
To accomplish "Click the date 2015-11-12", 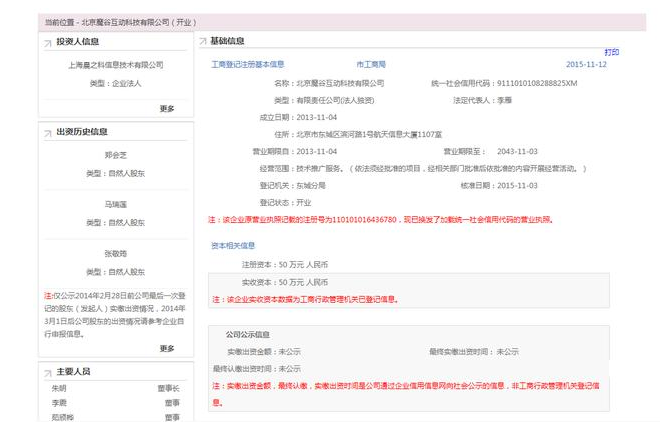I will 586,64.
